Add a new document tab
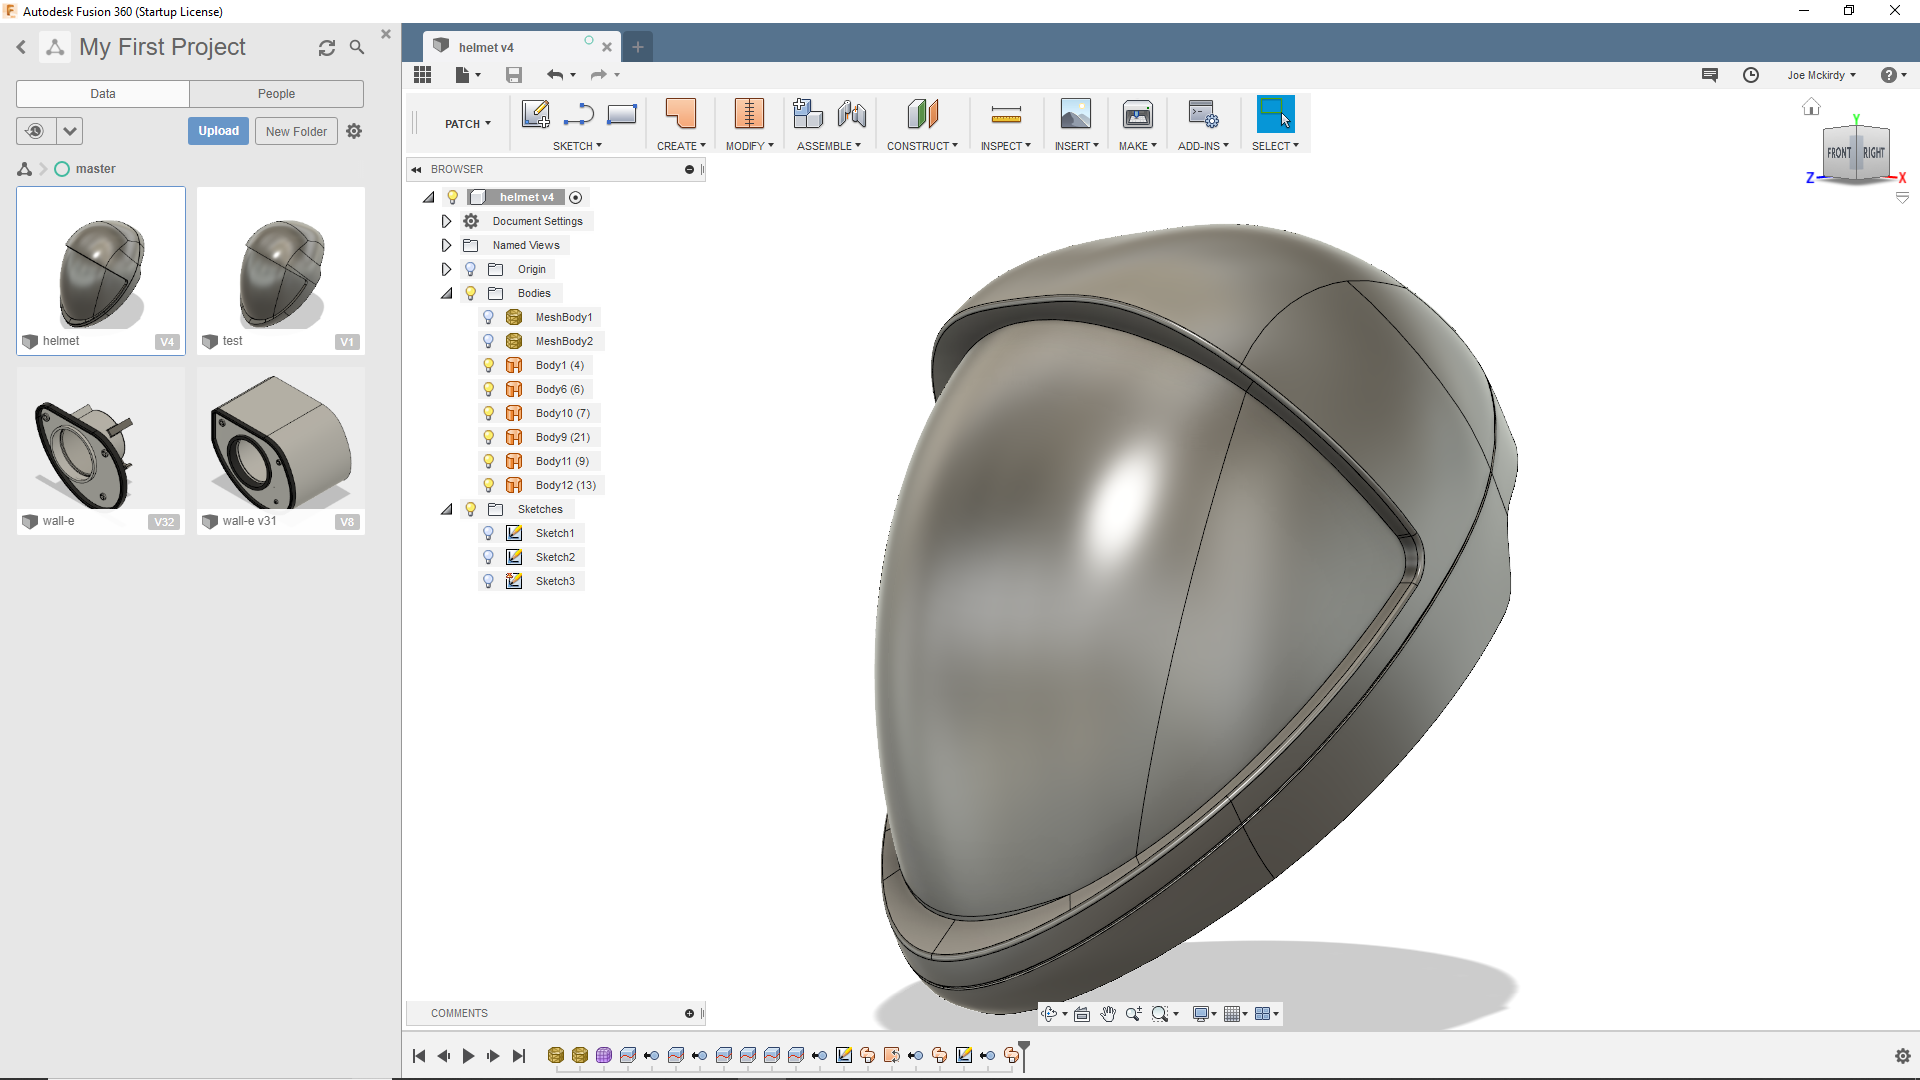This screenshot has width=1920, height=1080. pos(637,47)
